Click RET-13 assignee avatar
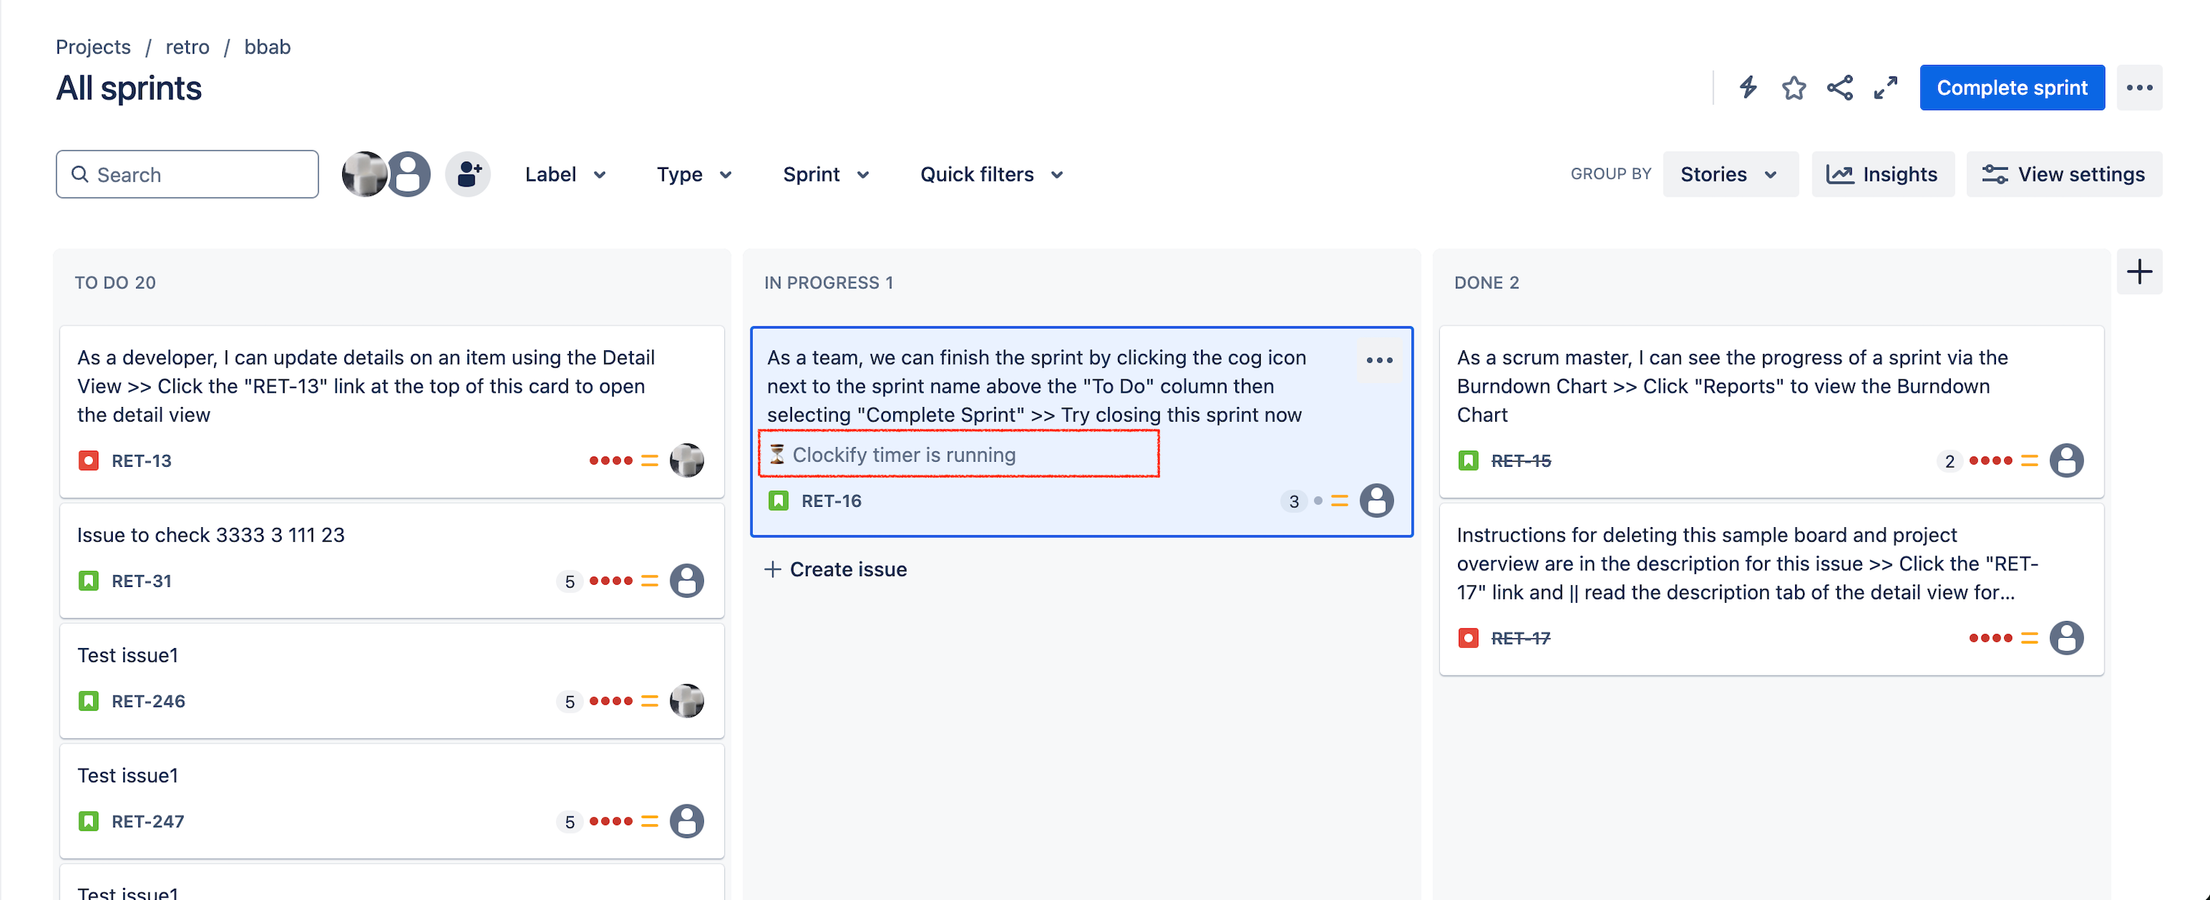Image resolution: width=2210 pixels, height=900 pixels. (x=687, y=461)
